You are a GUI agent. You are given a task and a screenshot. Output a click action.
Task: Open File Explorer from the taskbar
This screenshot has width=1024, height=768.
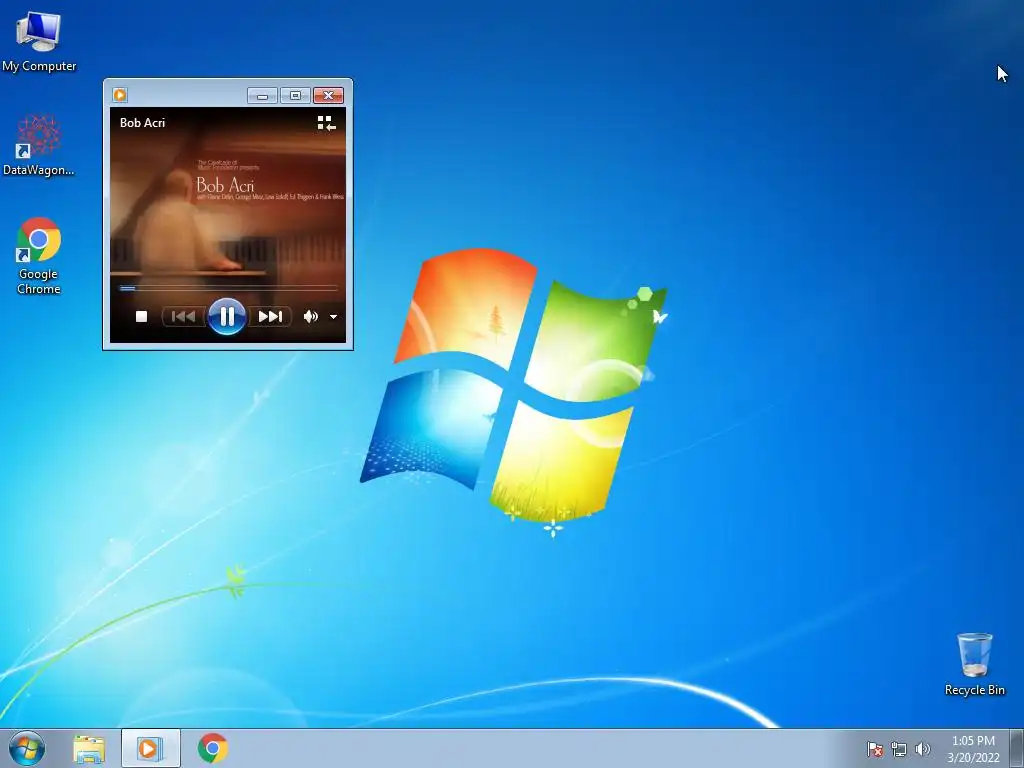point(89,749)
